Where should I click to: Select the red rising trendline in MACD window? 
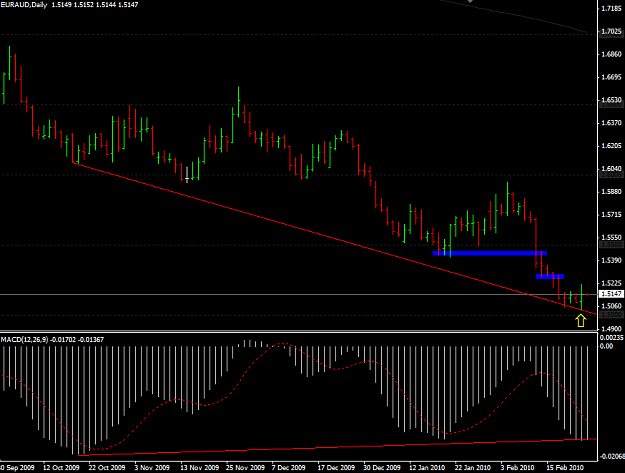point(337,447)
